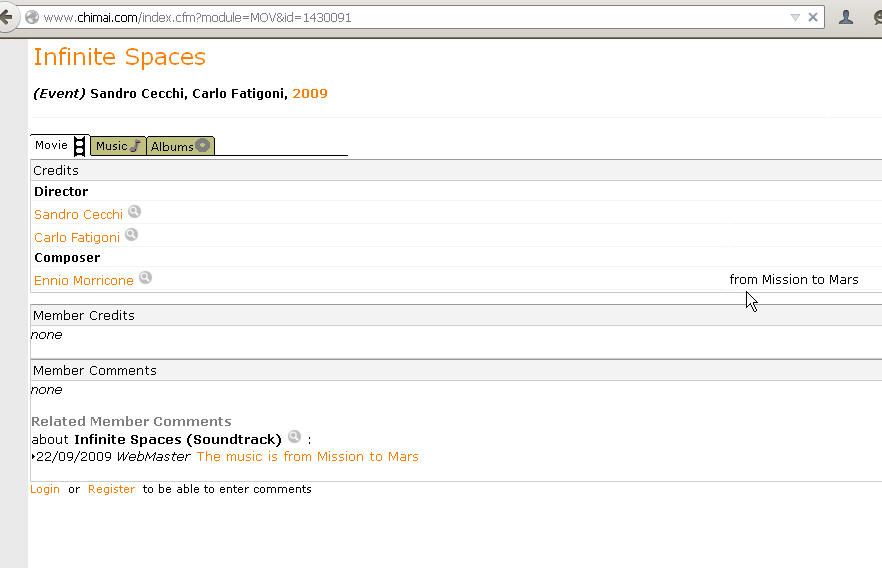Screen dimensions: 882x568
Task: Click the film strip icon on Movie tab
Action: click(x=80, y=146)
